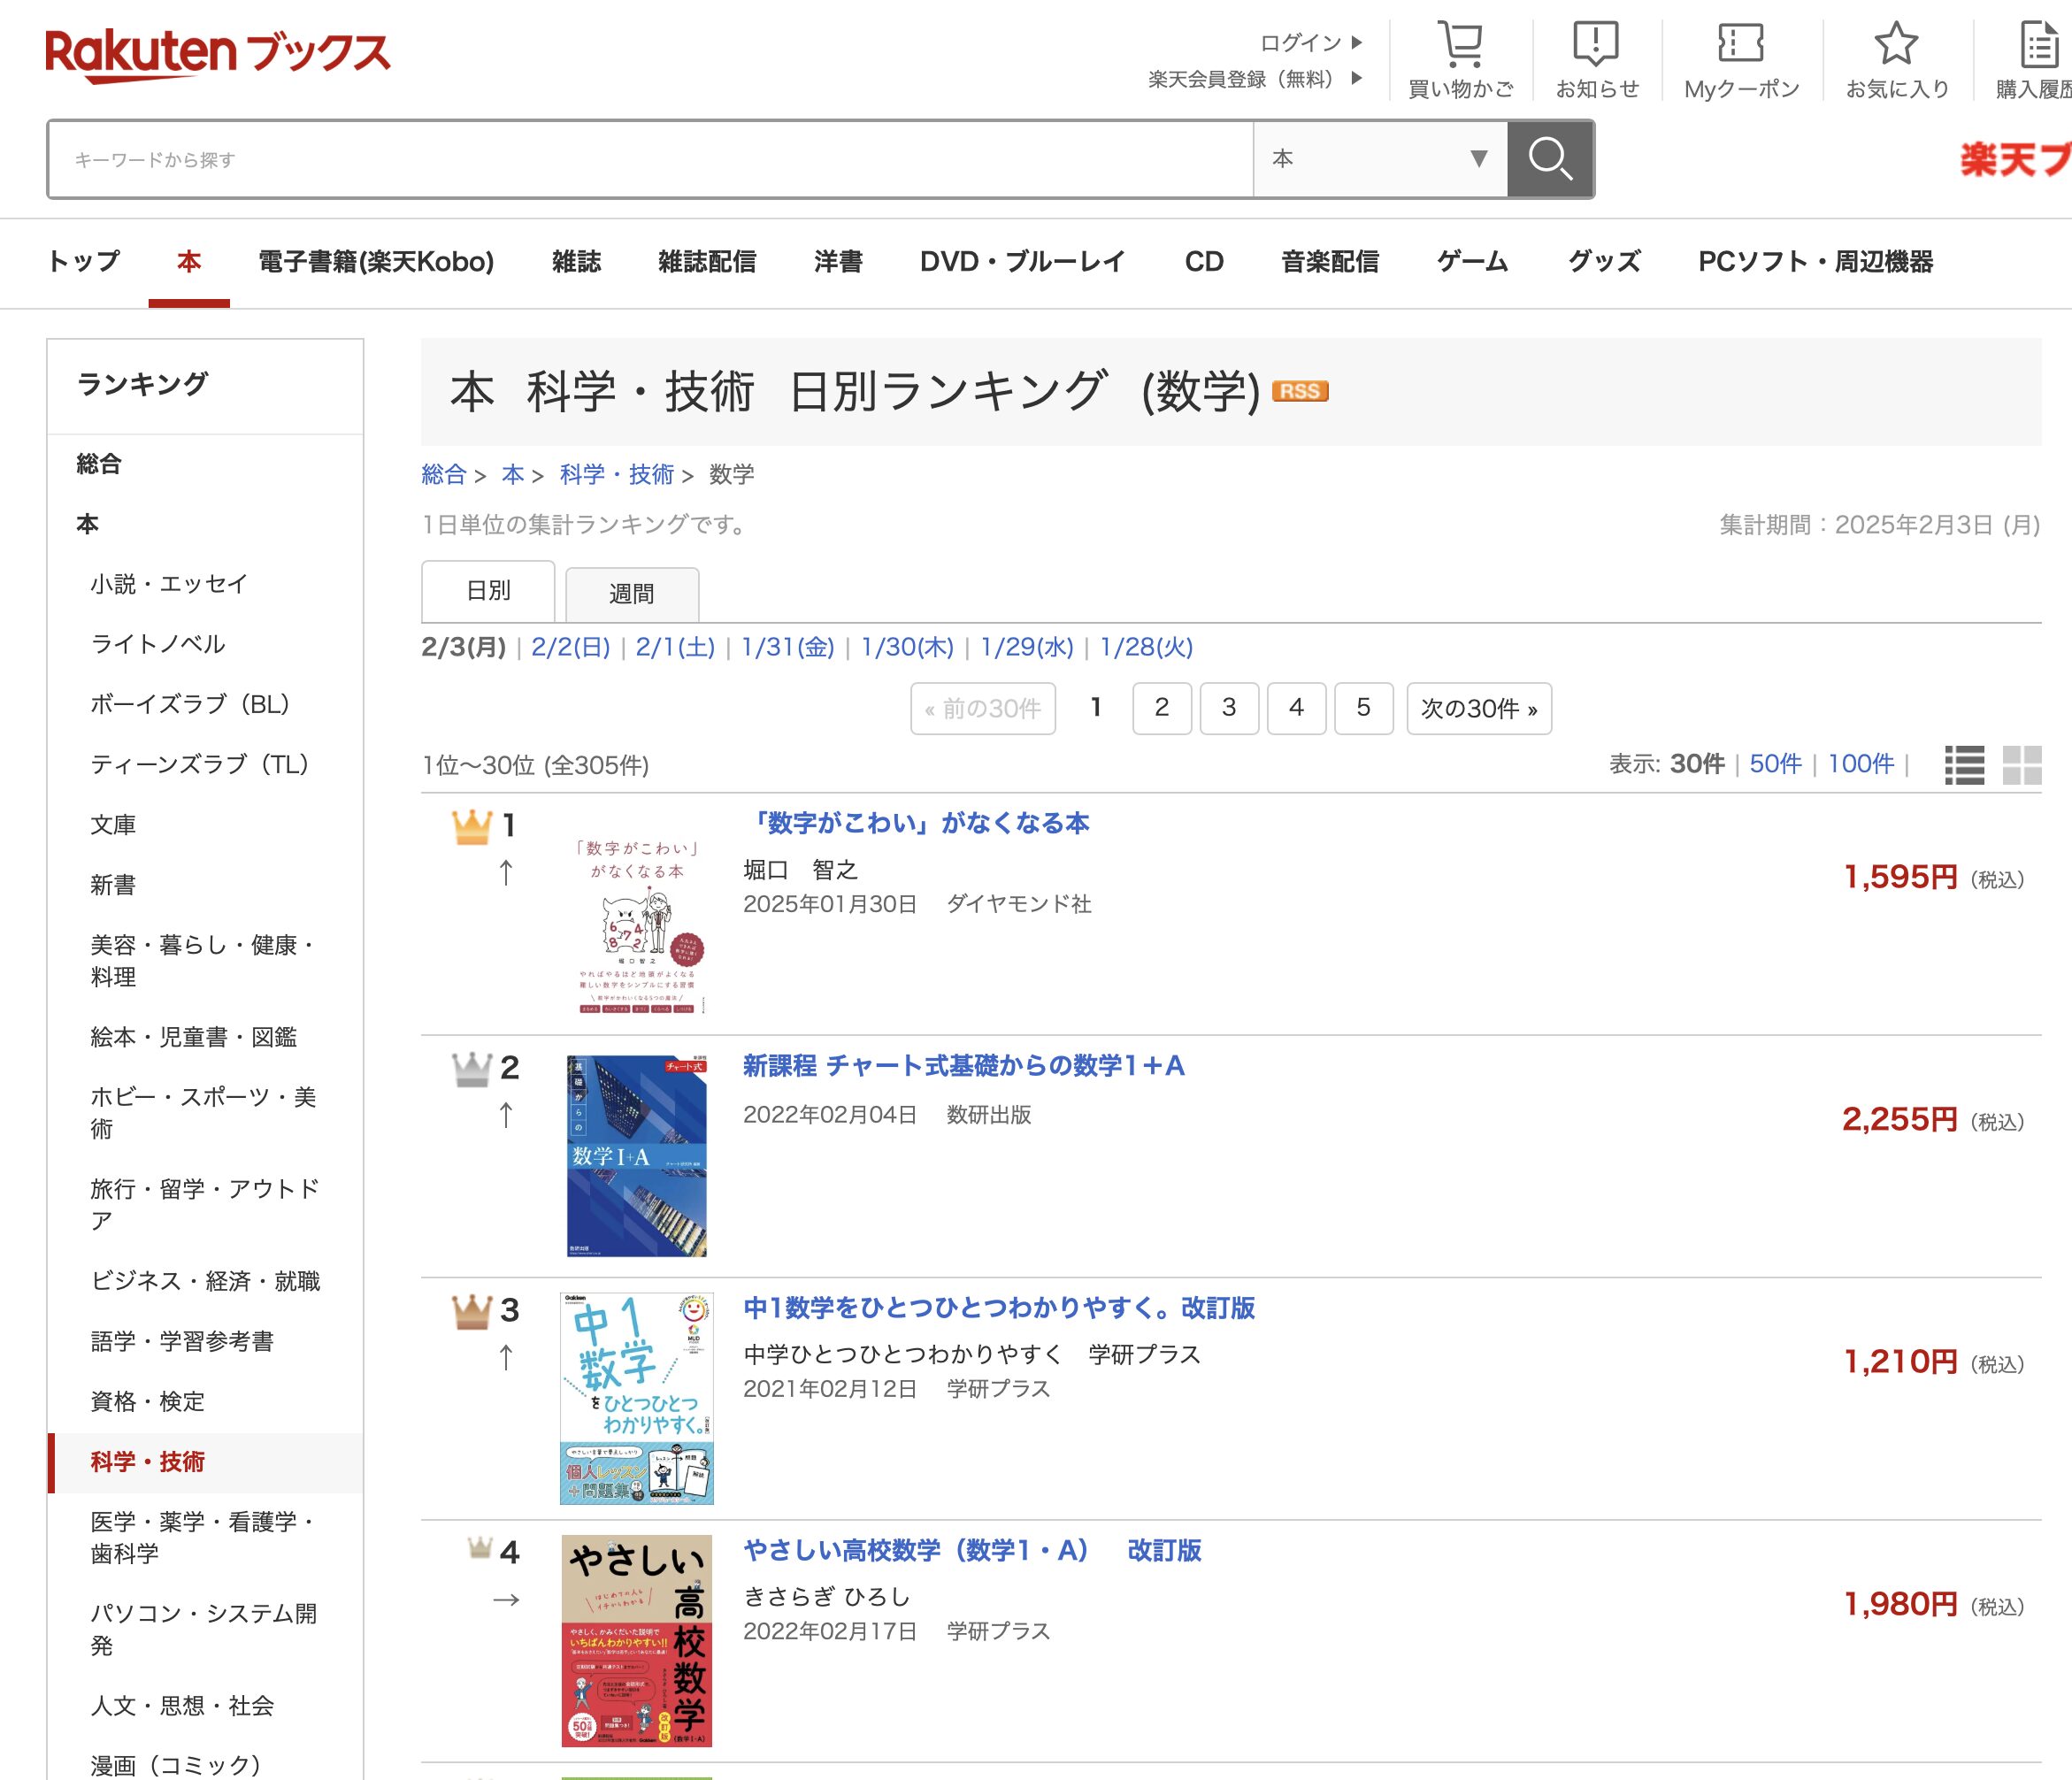This screenshot has width=2072, height=1780.
Task: Go to results page 5
Action: pyautogui.click(x=1363, y=708)
